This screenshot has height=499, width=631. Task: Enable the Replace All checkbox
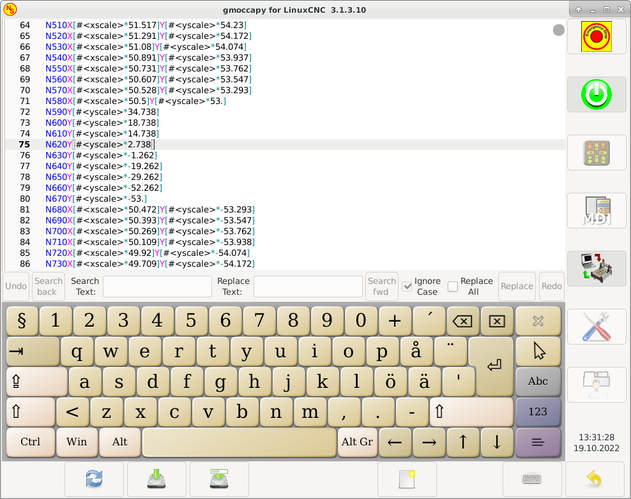(x=453, y=286)
